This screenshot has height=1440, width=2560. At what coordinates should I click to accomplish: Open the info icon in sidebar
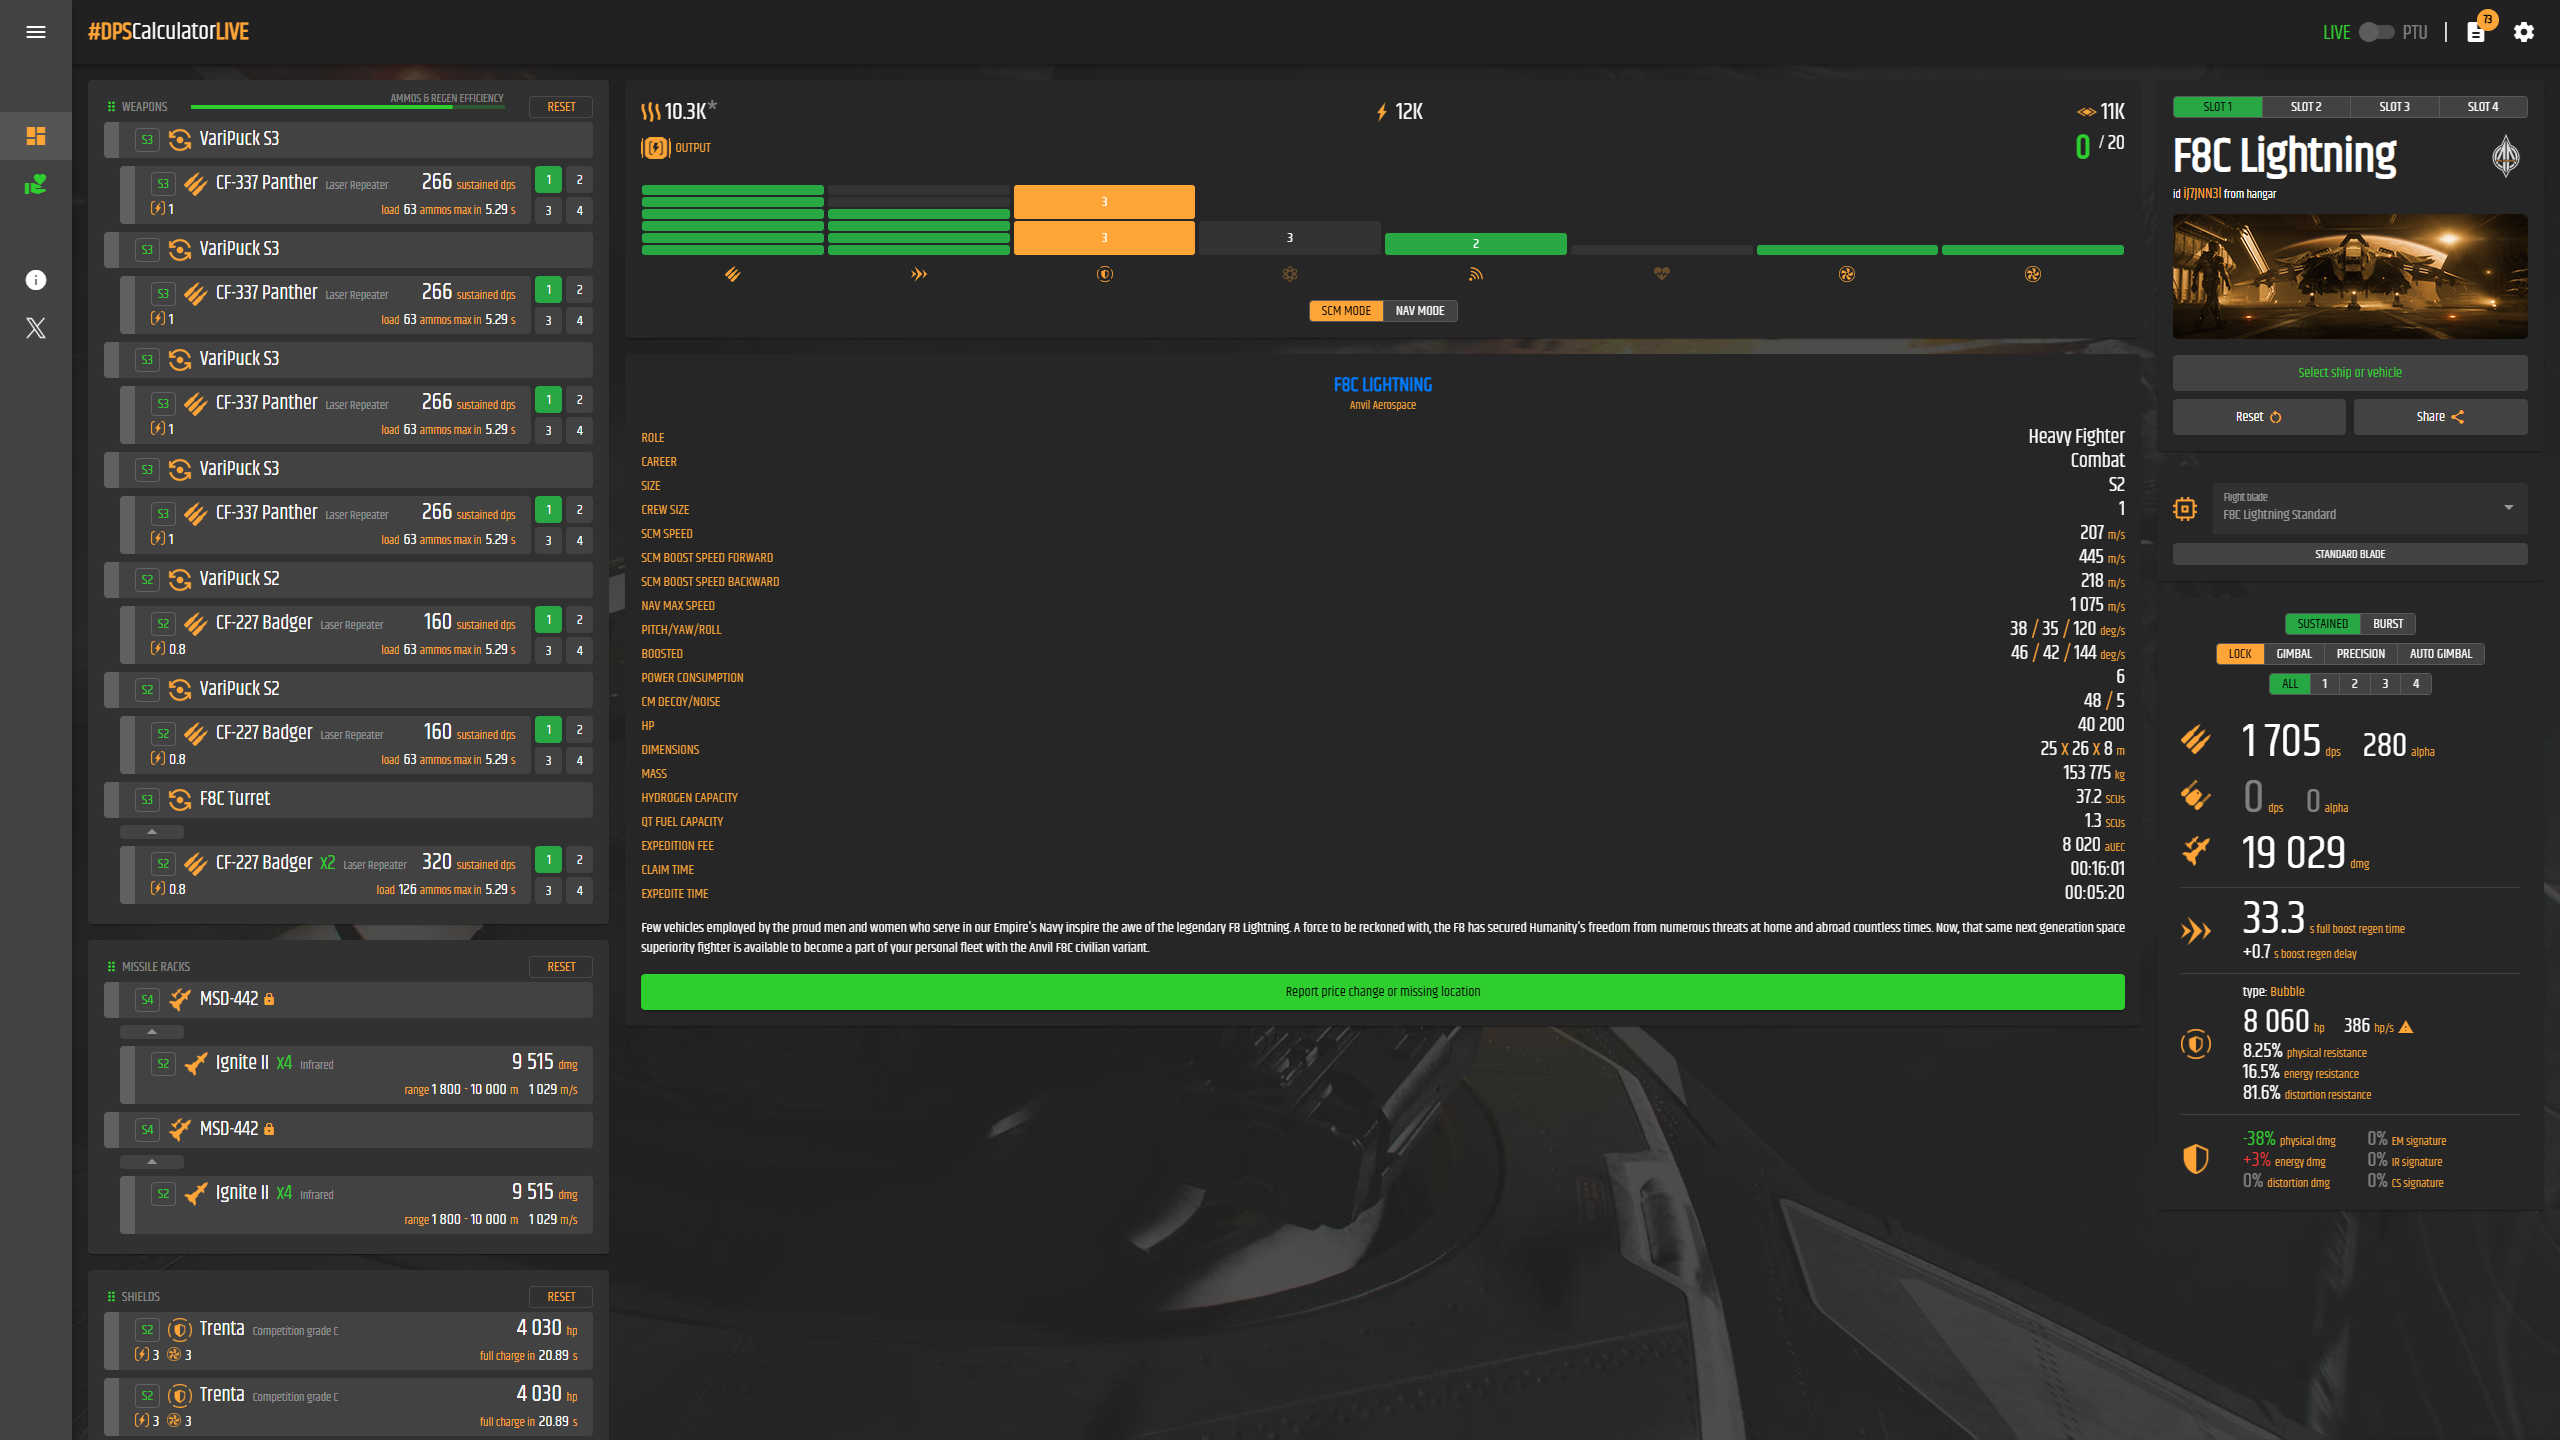coord(36,280)
